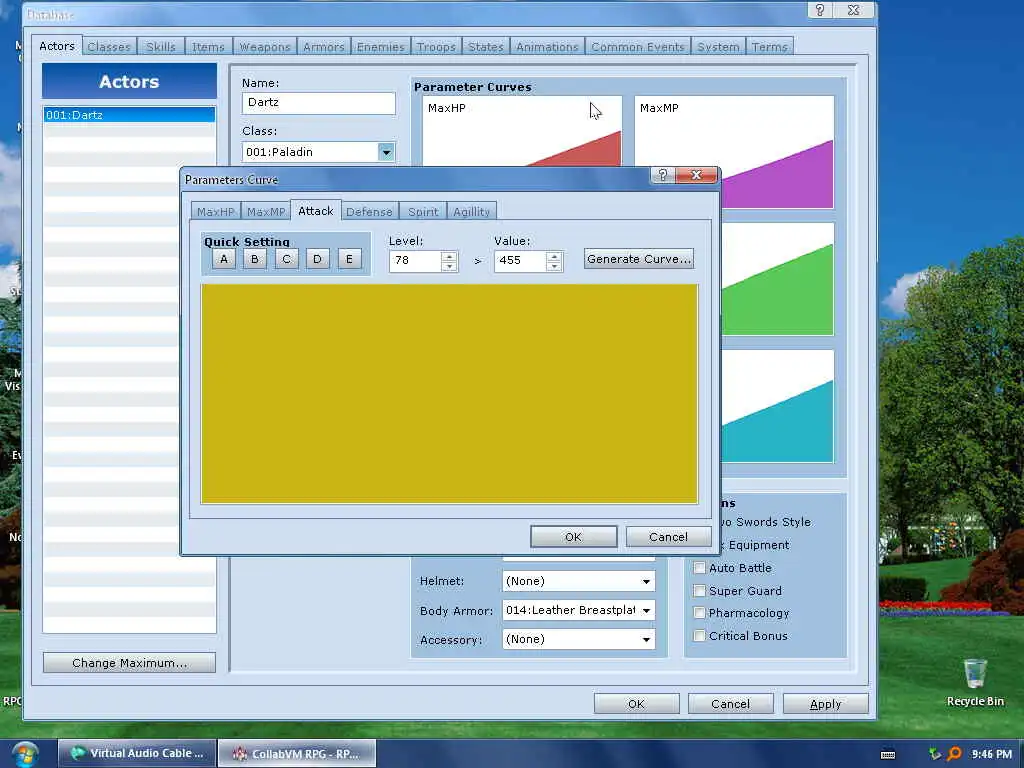Switch to the Agility curve tab

pyautogui.click(x=472, y=212)
